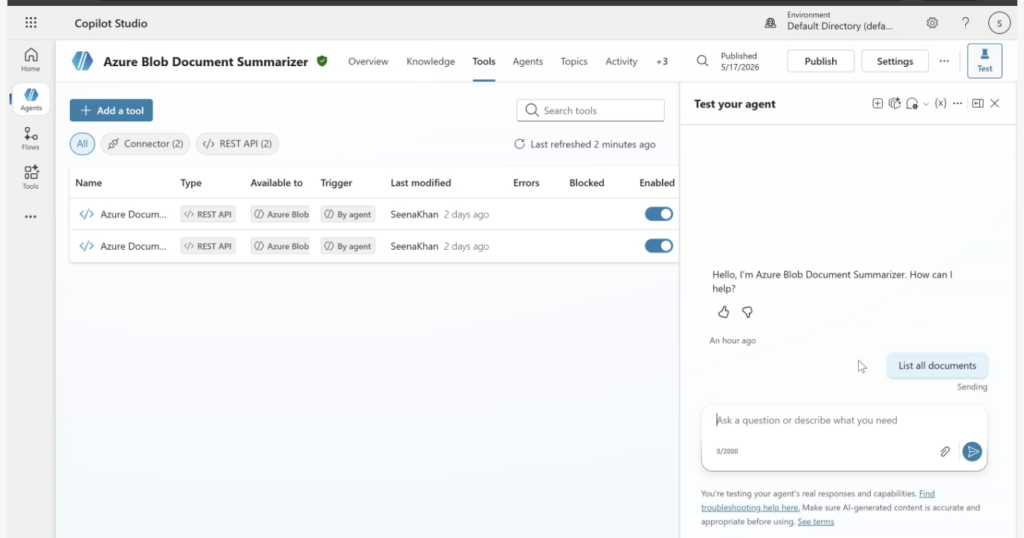
Task: Click the agent logo icon beside title
Action: tap(82, 61)
